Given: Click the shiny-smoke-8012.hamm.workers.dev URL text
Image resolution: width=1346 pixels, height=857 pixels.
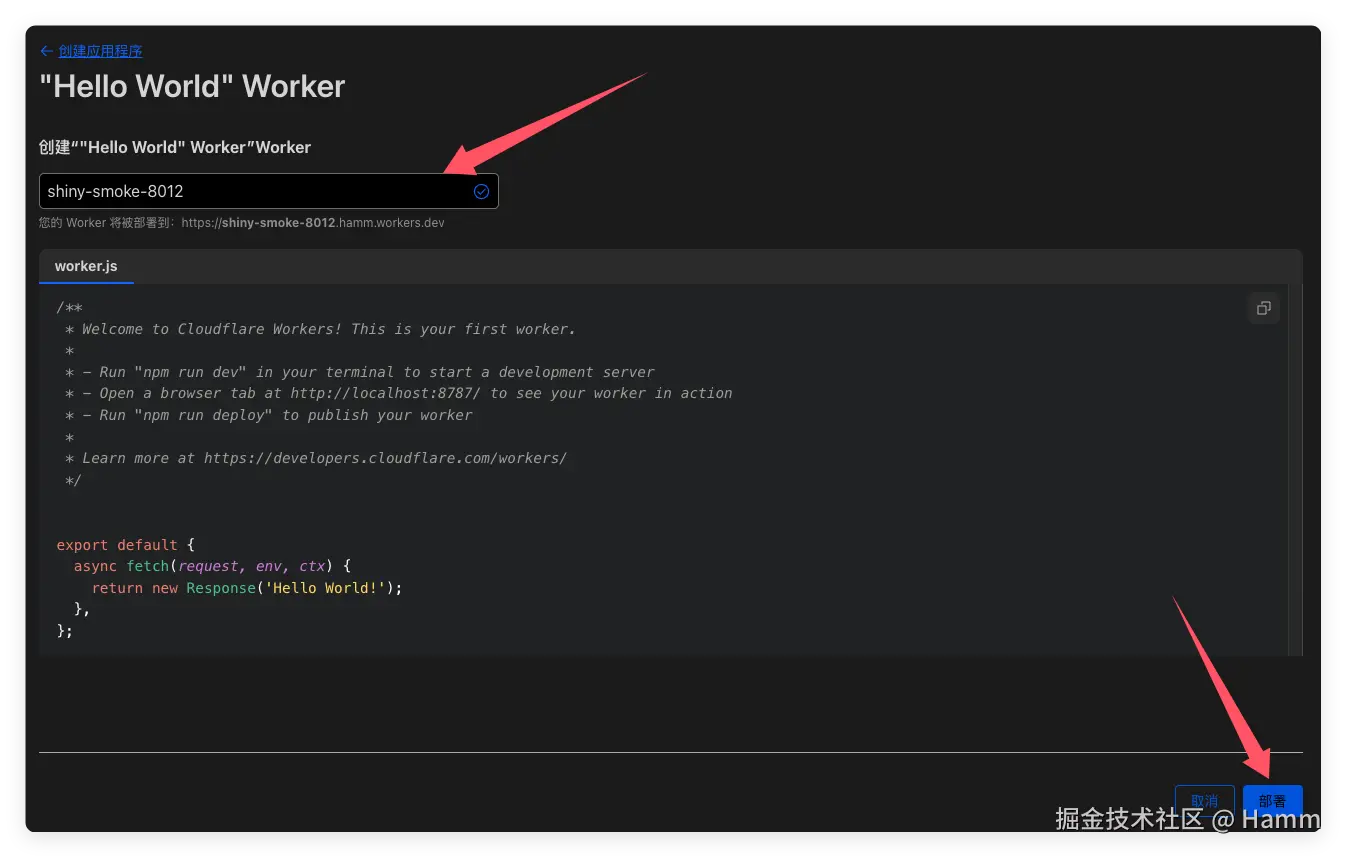Looking at the screenshot, I should (313, 223).
